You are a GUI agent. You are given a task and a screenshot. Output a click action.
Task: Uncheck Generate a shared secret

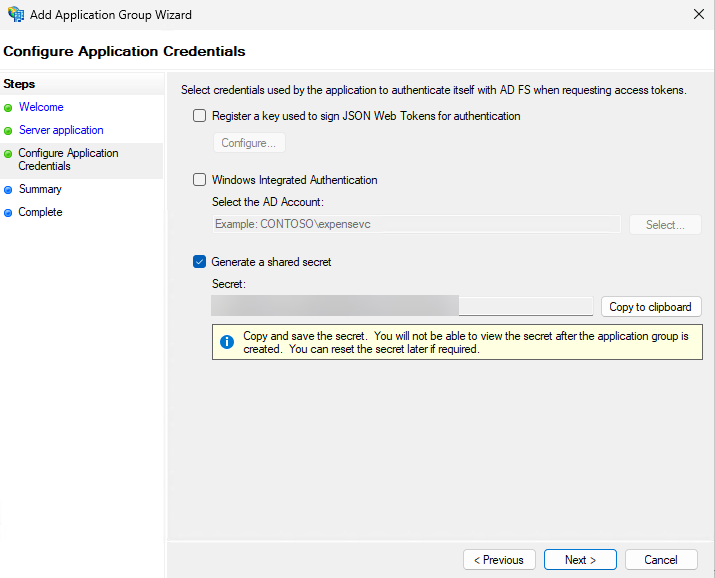tap(200, 262)
